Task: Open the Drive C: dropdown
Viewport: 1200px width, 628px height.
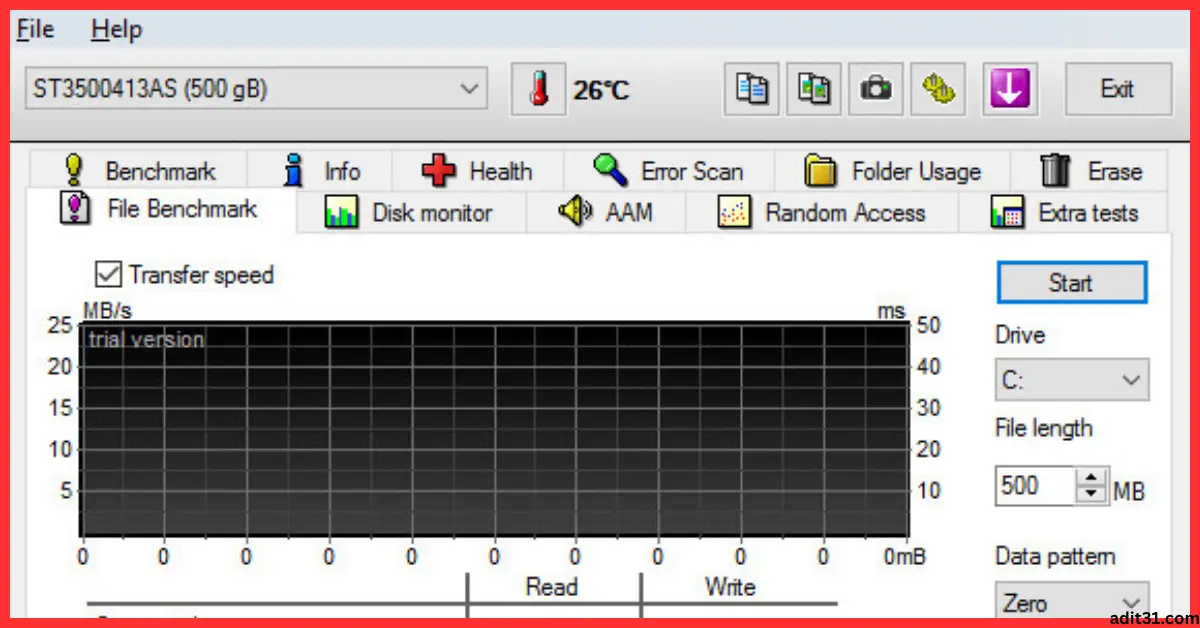Action: click(1072, 380)
